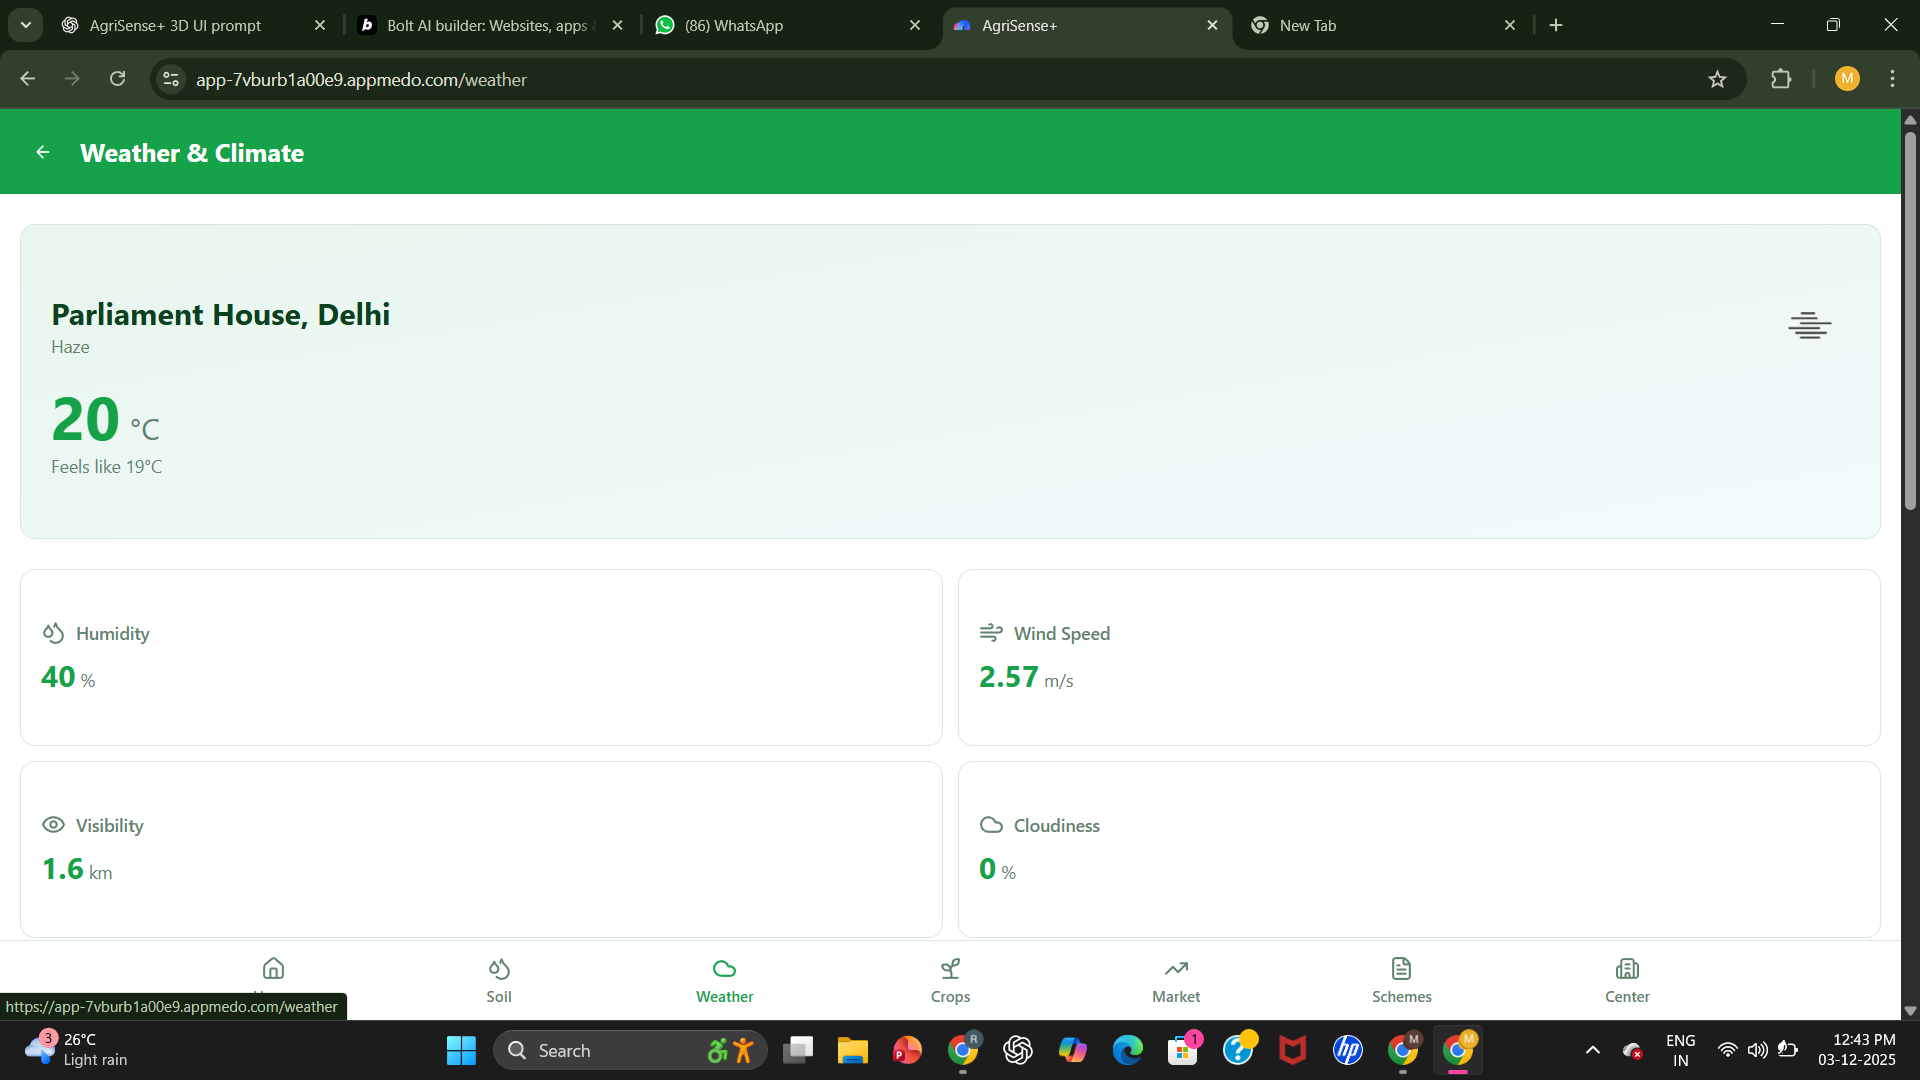Image resolution: width=1920 pixels, height=1080 pixels.
Task: Open the Schemes document icon
Action: coord(1401,969)
